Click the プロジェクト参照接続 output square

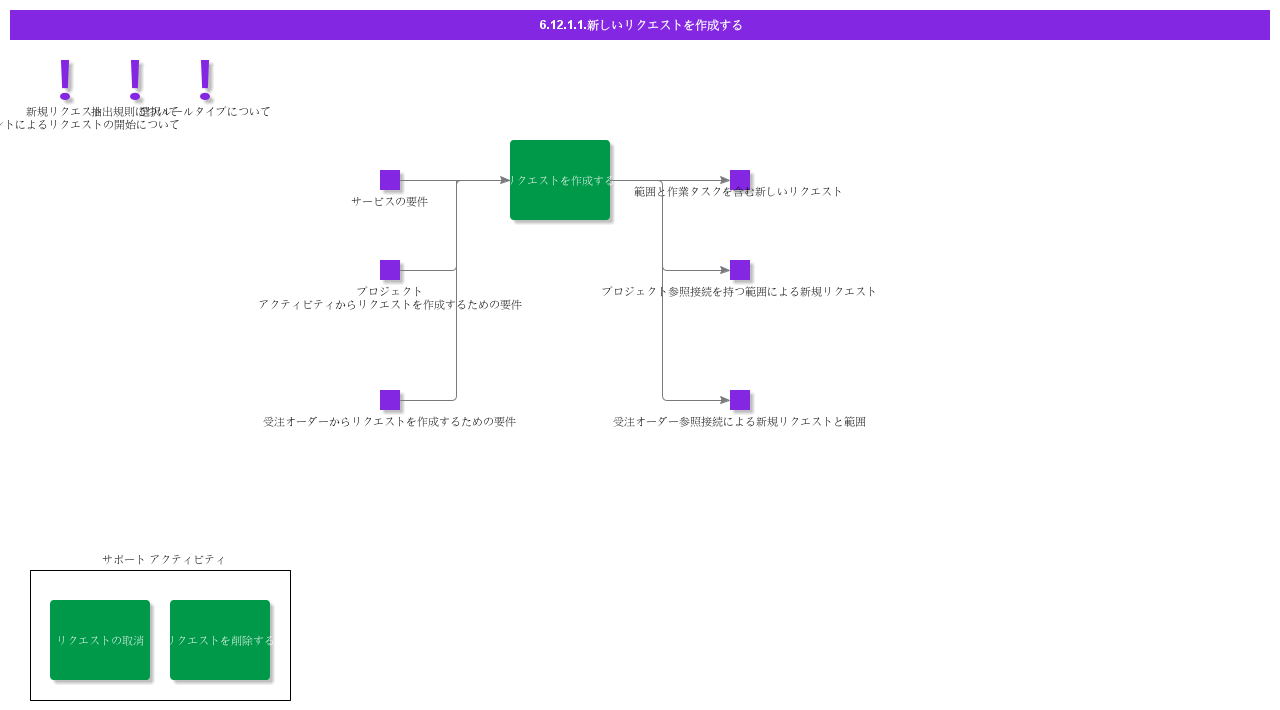[740, 270]
